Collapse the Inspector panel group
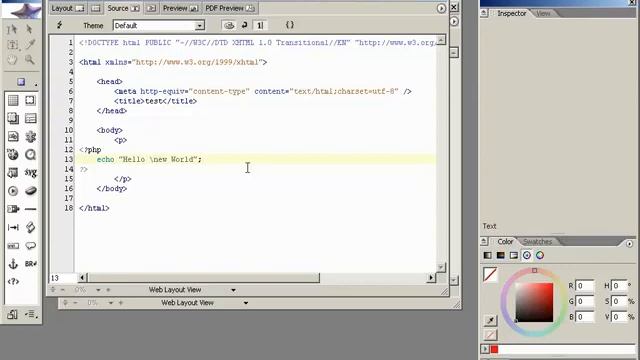Image resolution: width=640 pixels, height=360 pixels. (484, 13)
